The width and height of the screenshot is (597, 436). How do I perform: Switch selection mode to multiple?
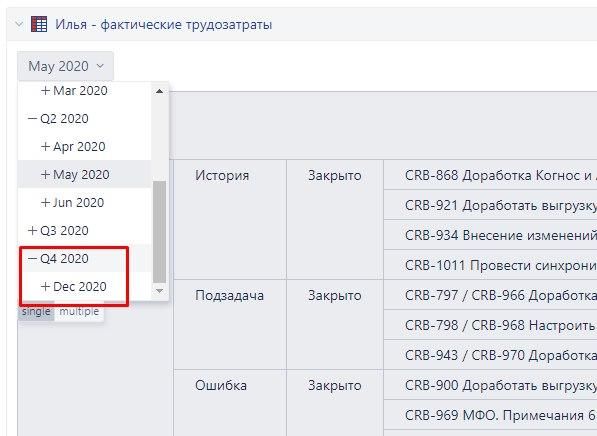[x=79, y=311]
